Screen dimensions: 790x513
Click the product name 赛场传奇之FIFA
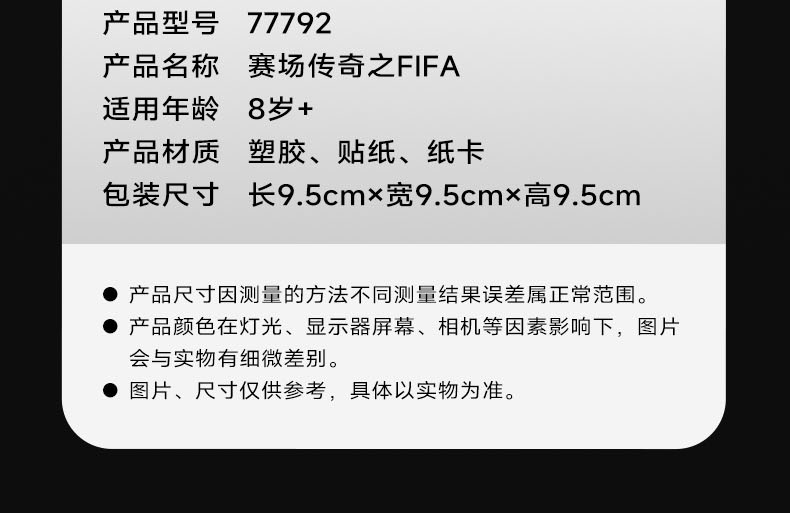tap(353, 66)
